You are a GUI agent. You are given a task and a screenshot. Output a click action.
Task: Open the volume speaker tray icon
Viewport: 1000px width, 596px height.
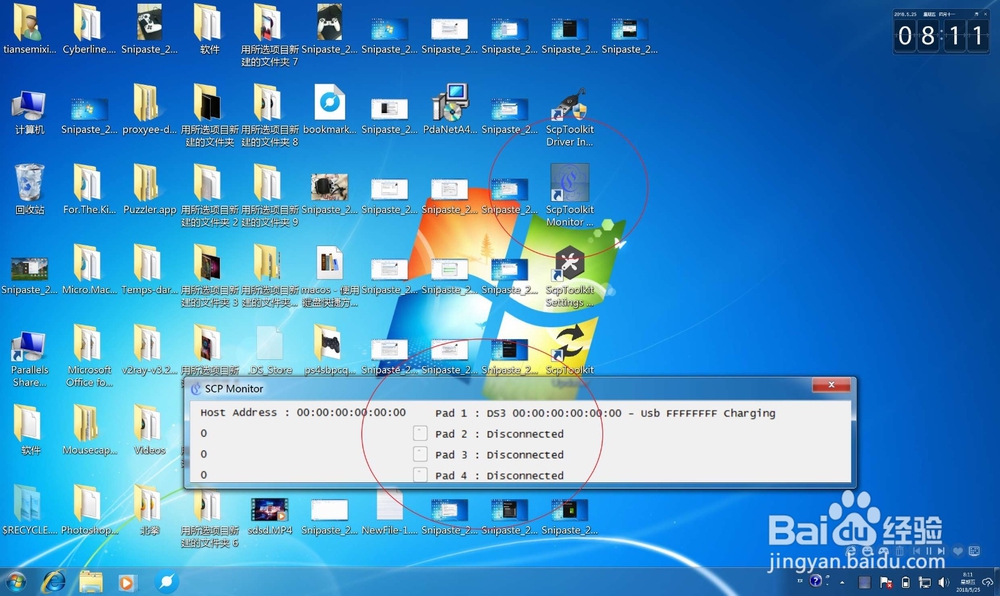944,582
